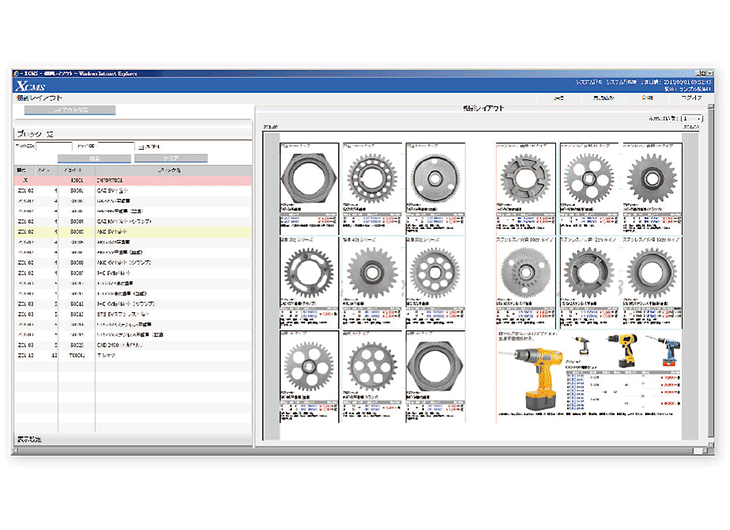Click the last item in the upper-right navigation menu
This screenshot has height=530, width=730.
pyautogui.click(x=691, y=98)
